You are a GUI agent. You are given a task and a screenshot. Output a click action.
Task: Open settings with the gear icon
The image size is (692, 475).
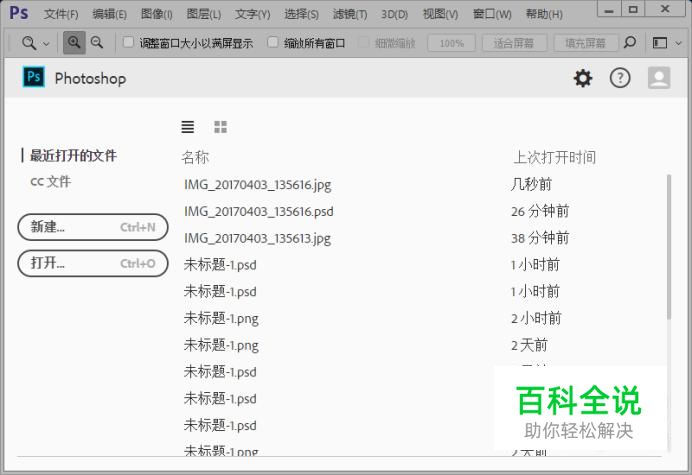coord(583,78)
